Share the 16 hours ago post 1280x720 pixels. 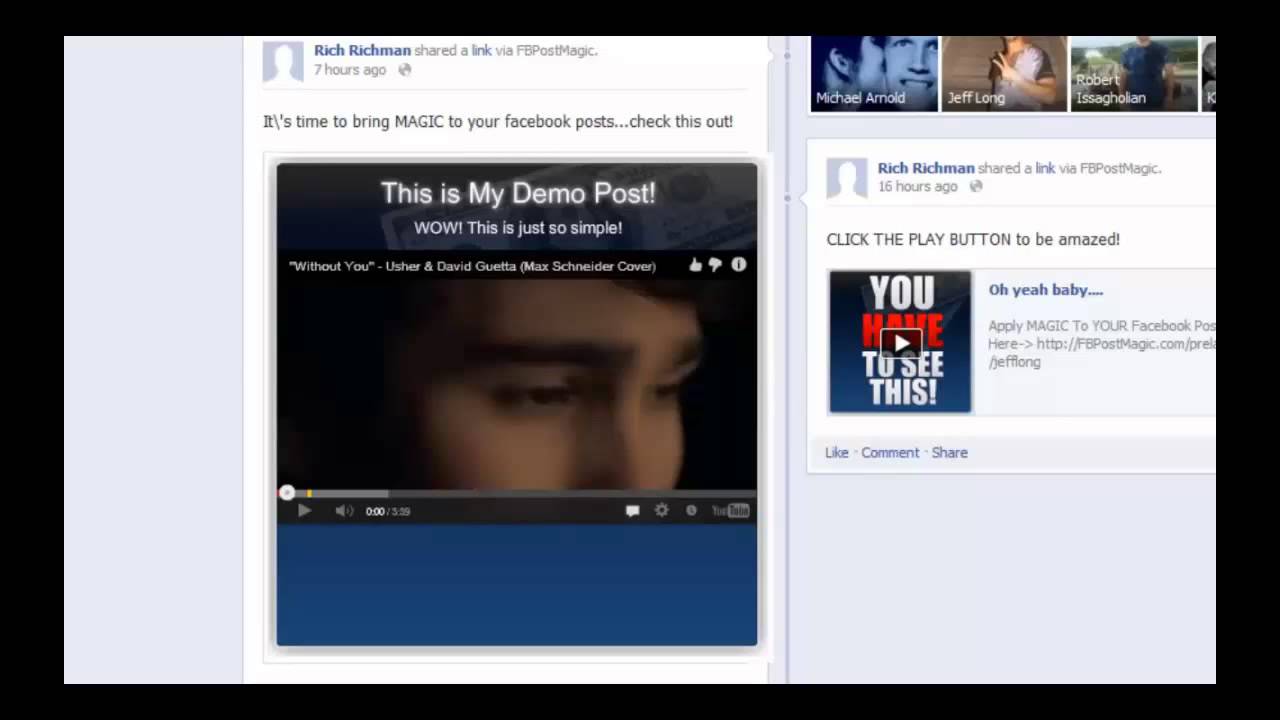pyautogui.click(x=950, y=453)
